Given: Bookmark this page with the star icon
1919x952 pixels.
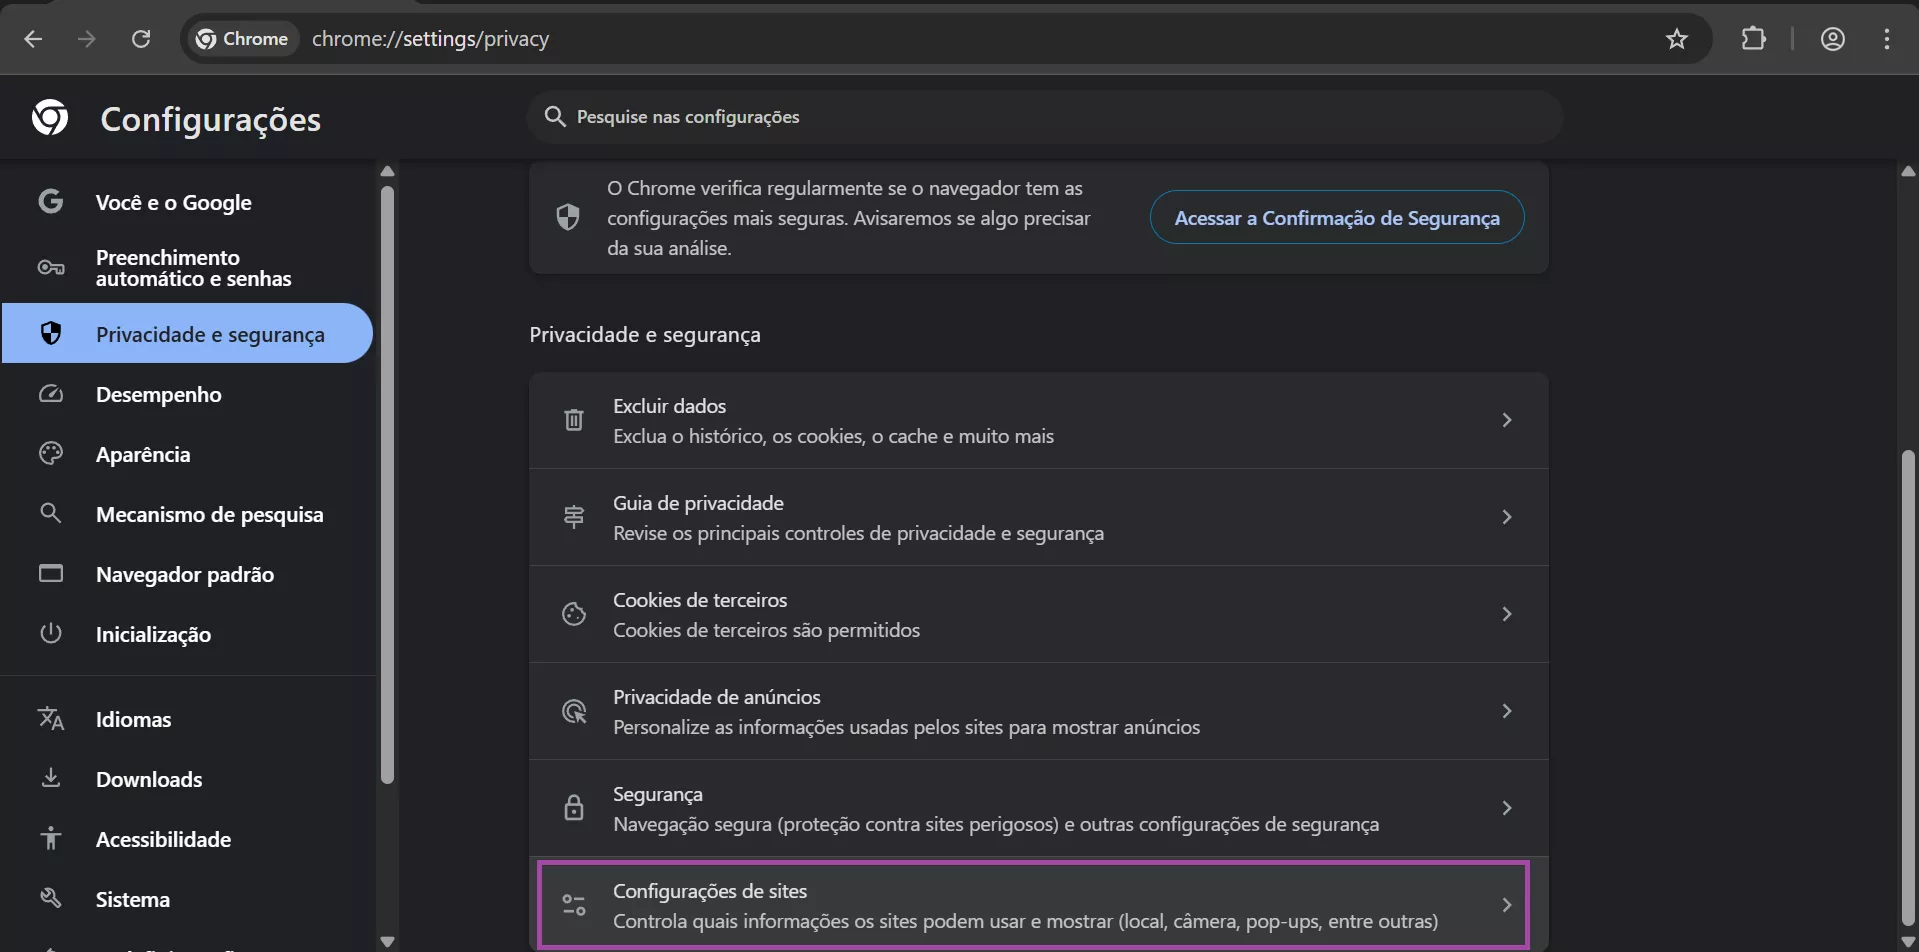Looking at the screenshot, I should pos(1677,39).
